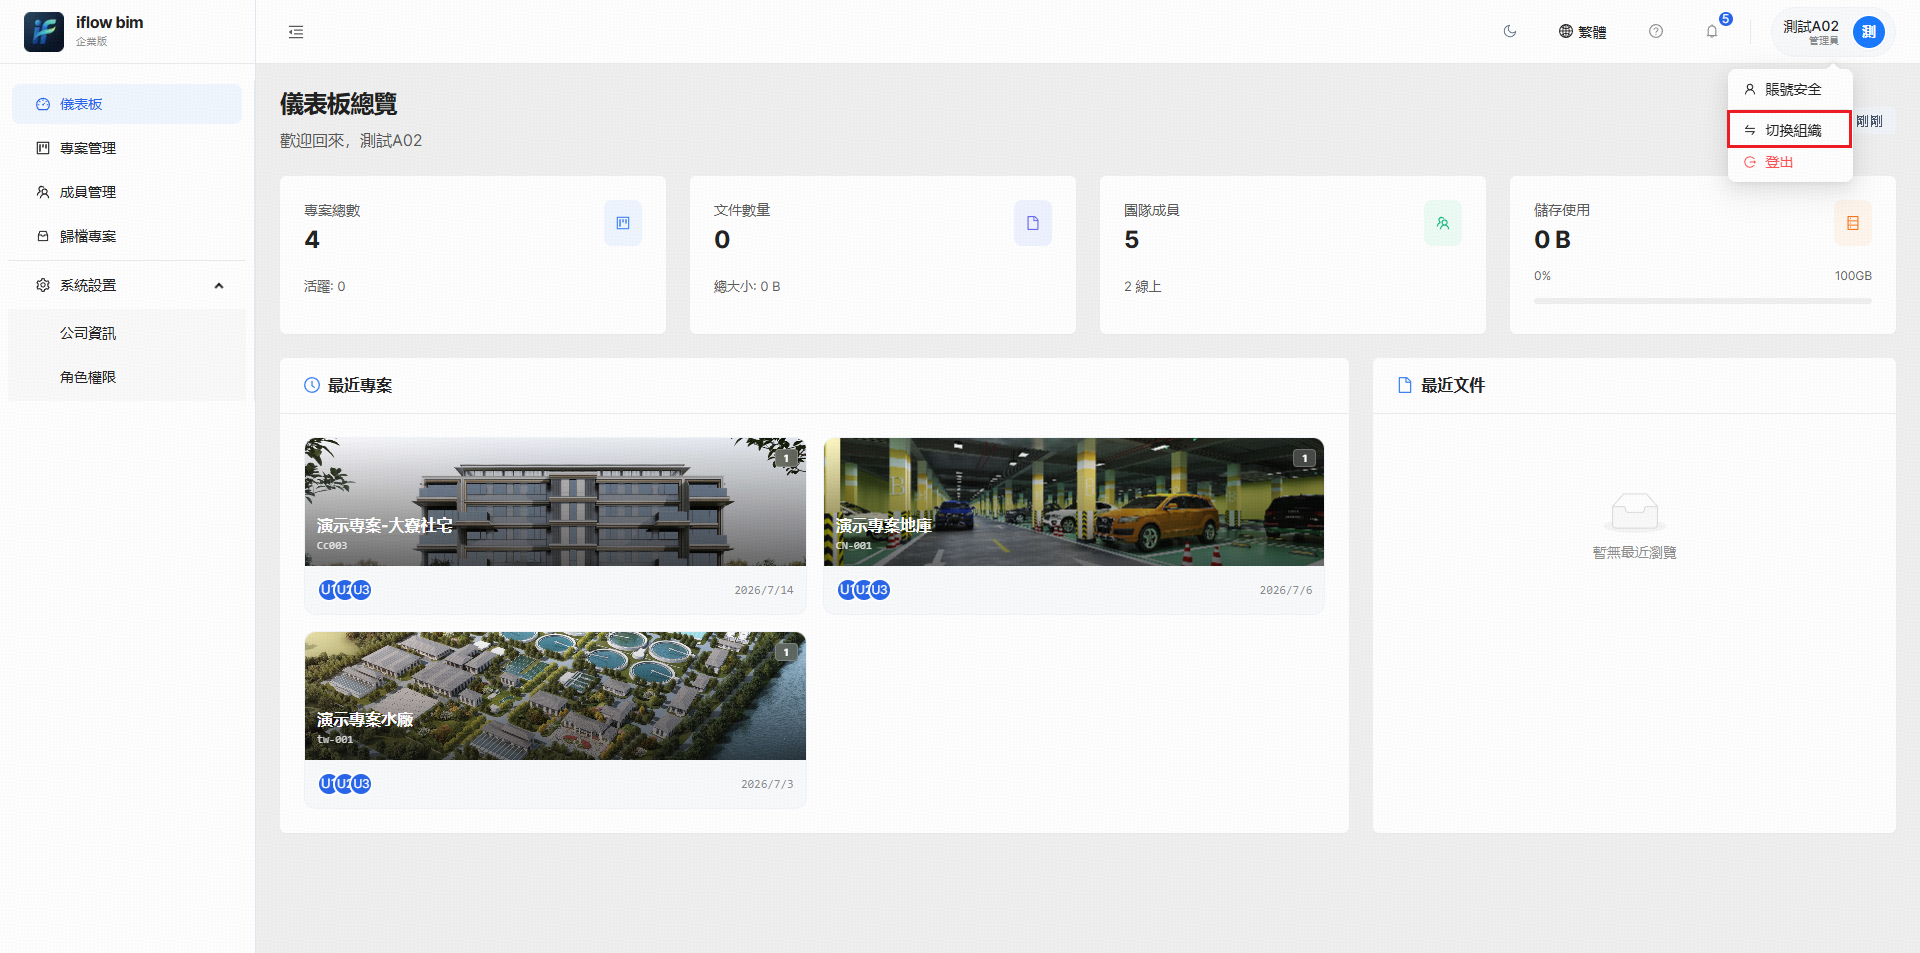Screen dimensions: 1920x953
Task: Collapse the 系統設置 section chevron
Action: (x=219, y=286)
